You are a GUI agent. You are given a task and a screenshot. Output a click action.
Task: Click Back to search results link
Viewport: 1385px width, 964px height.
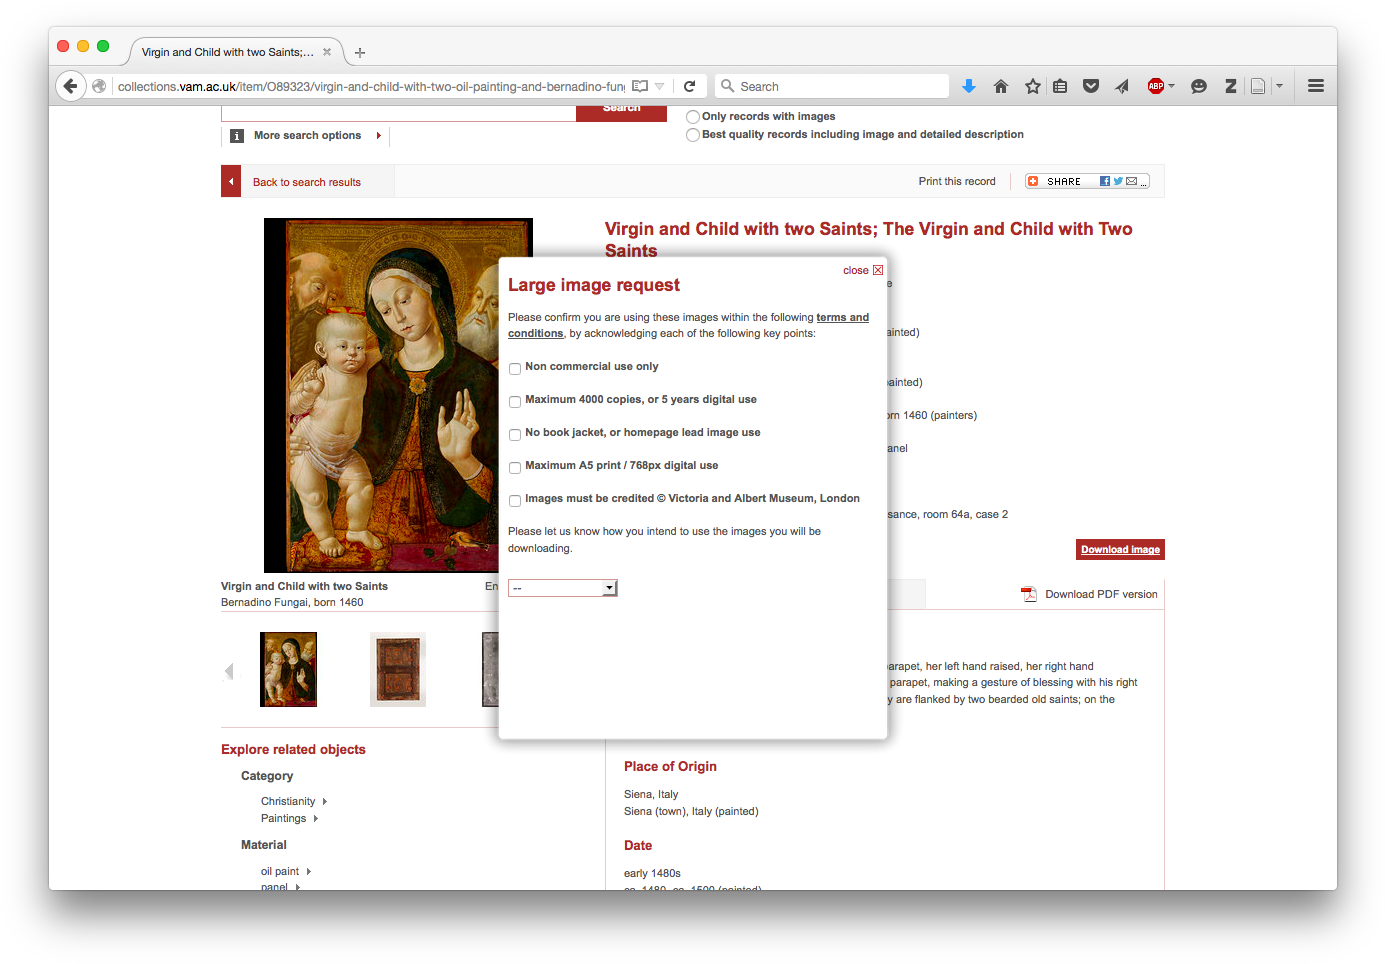coord(307,182)
